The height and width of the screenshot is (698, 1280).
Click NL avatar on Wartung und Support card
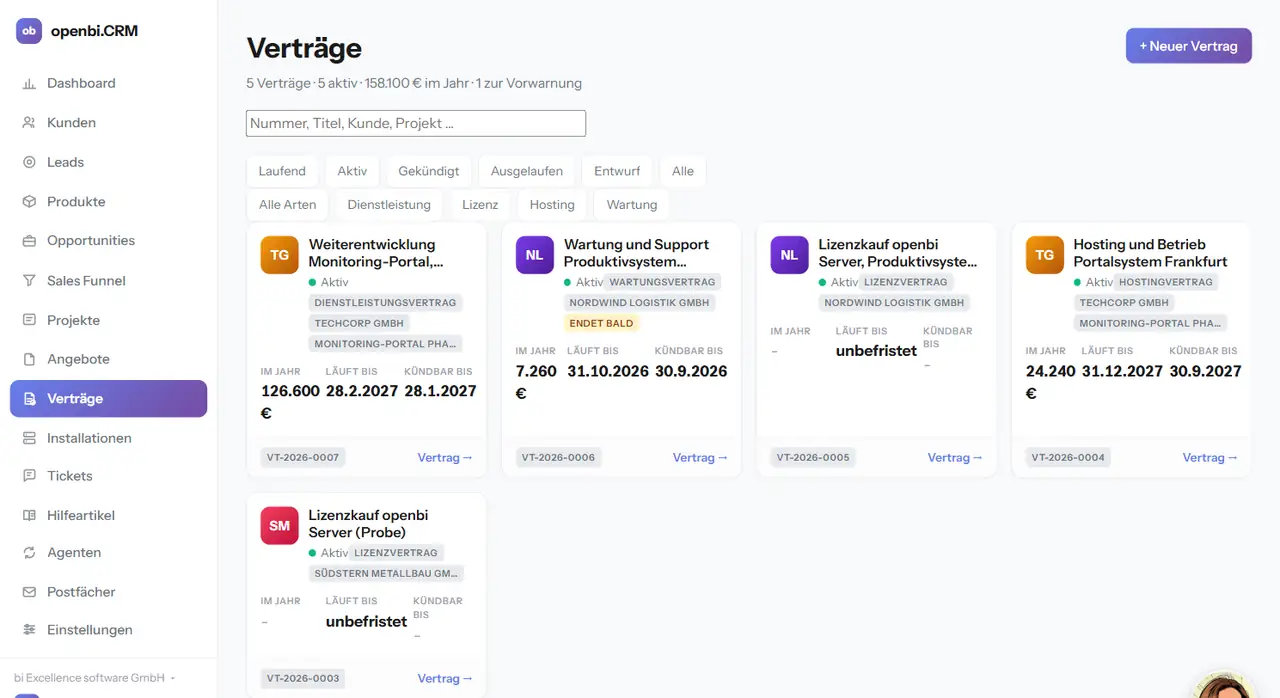coord(535,255)
